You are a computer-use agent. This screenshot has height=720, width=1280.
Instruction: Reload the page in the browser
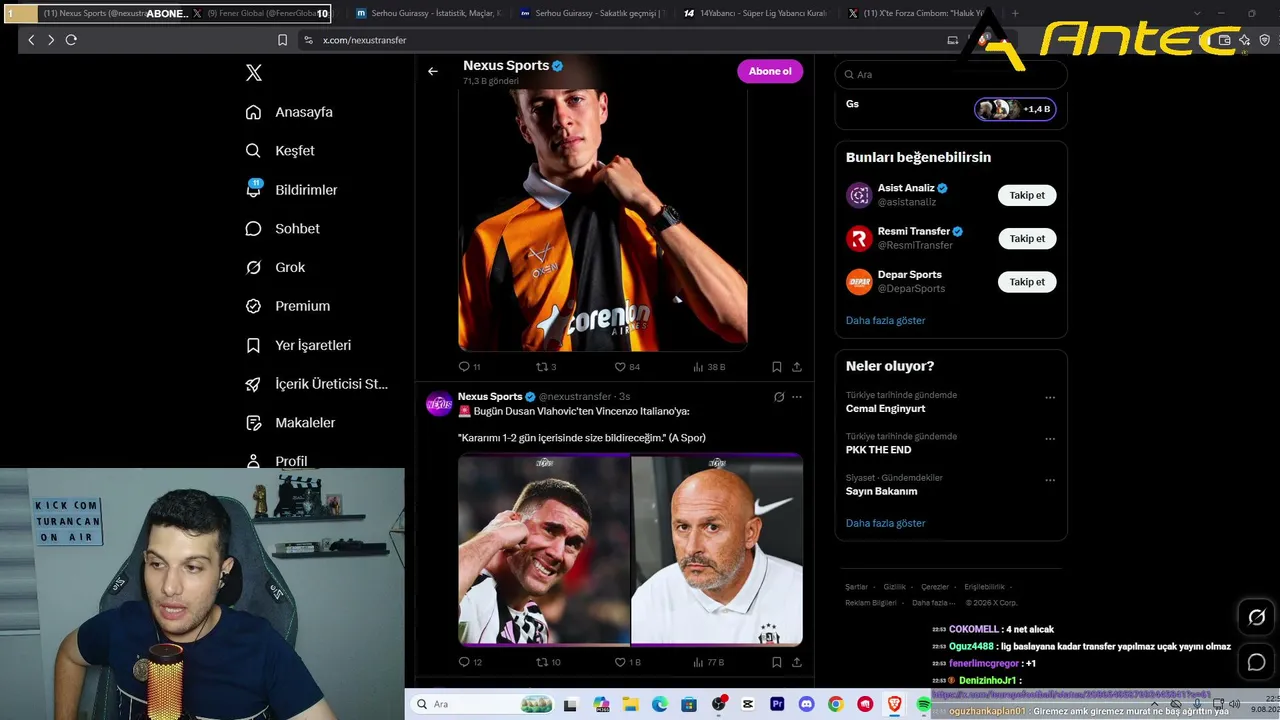pyautogui.click(x=71, y=40)
